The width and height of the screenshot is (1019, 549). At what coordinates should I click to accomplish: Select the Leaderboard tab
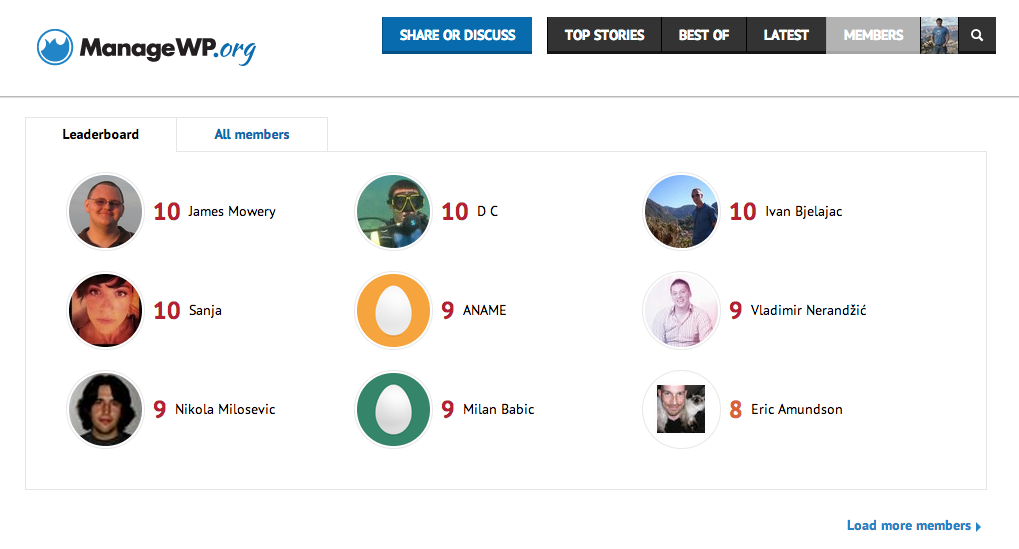[101, 134]
